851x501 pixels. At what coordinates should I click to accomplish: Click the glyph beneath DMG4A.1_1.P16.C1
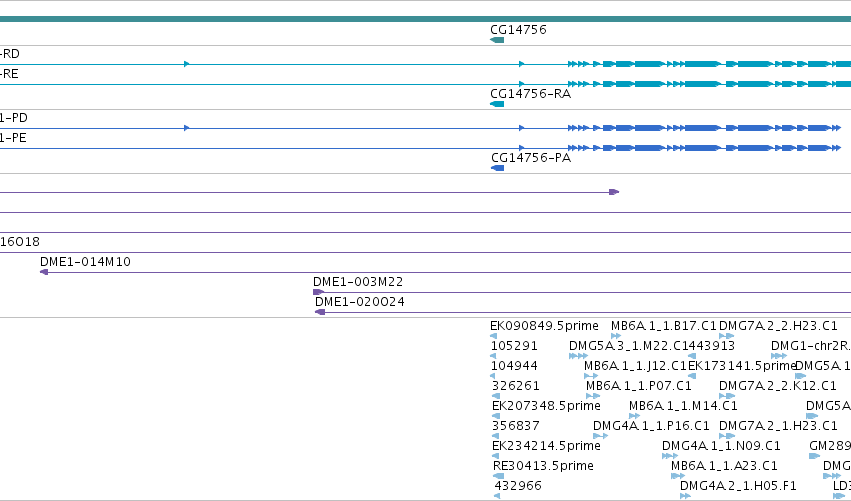600,436
